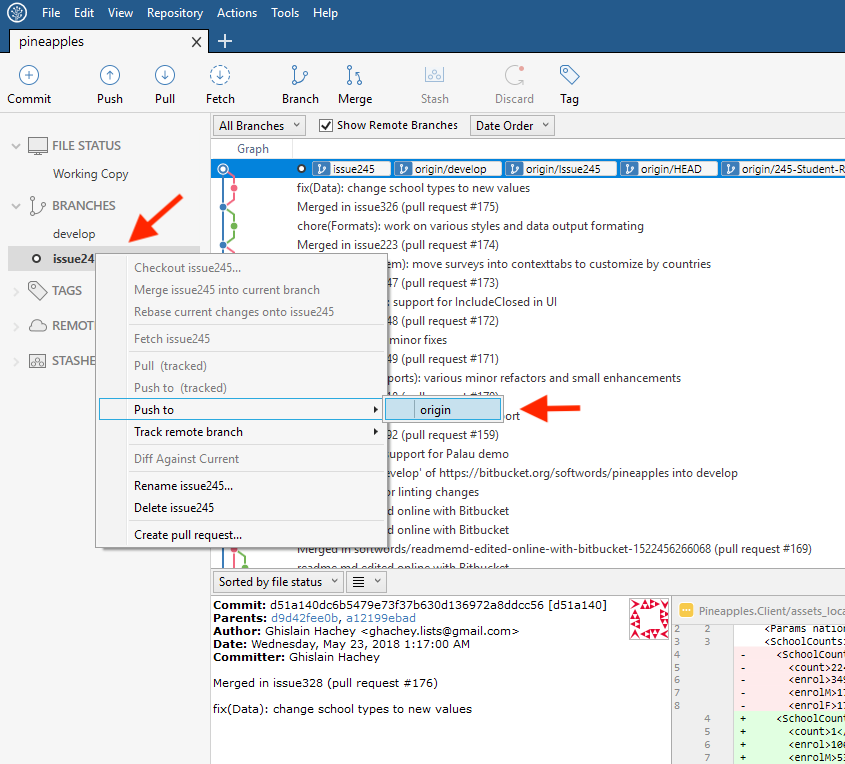845x764 pixels.
Task: Open the Sorted by file status dropdown
Action: [x=277, y=582]
